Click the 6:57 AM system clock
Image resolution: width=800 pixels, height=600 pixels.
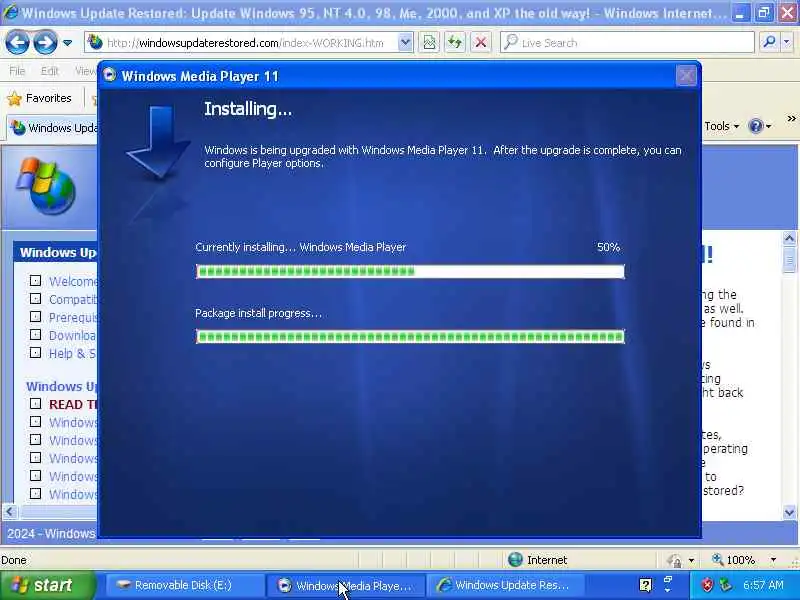pyautogui.click(x=763, y=585)
